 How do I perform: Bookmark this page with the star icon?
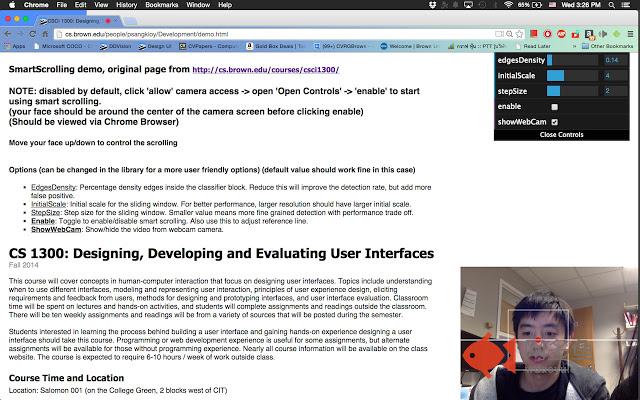click(x=519, y=34)
